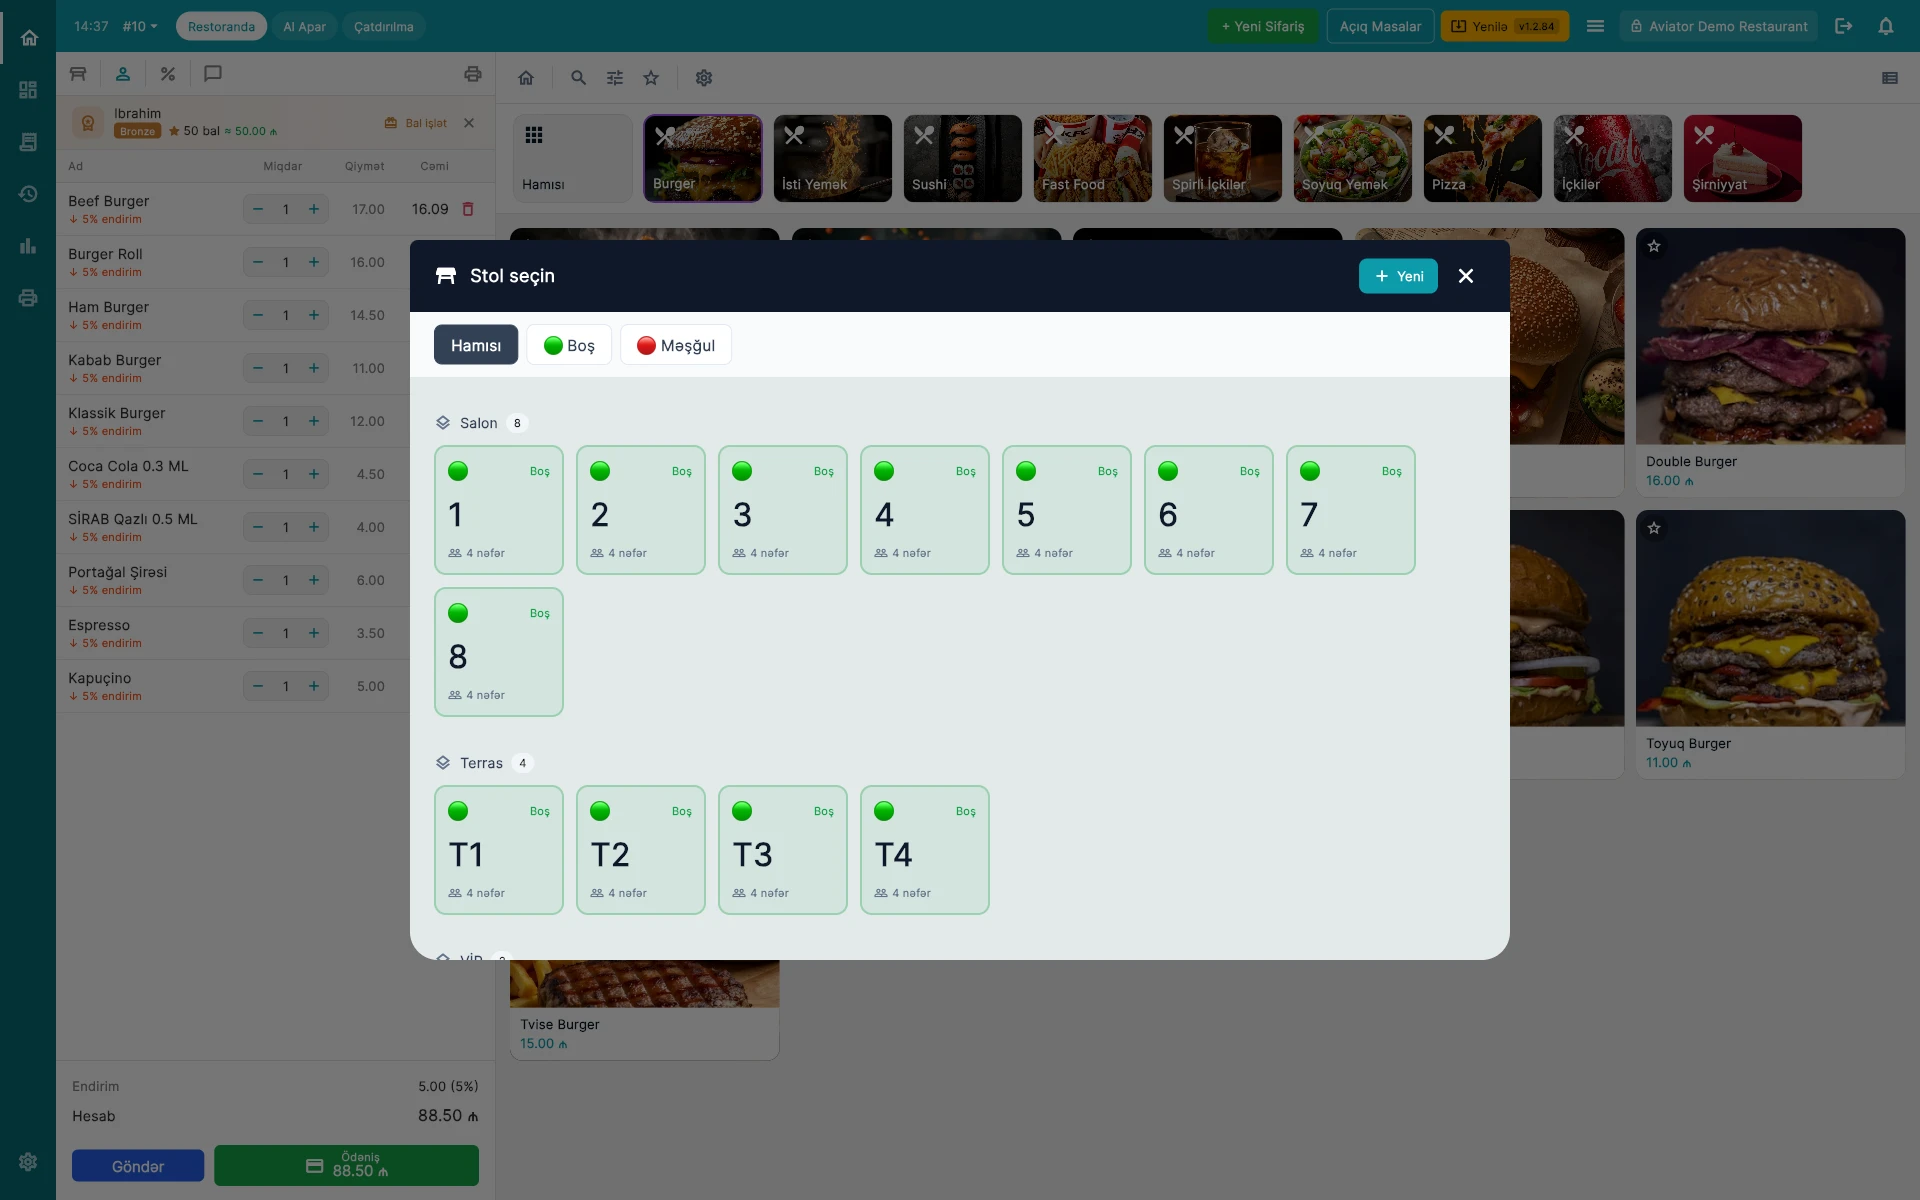Open the Açıq Masalar list

(1380, 26)
